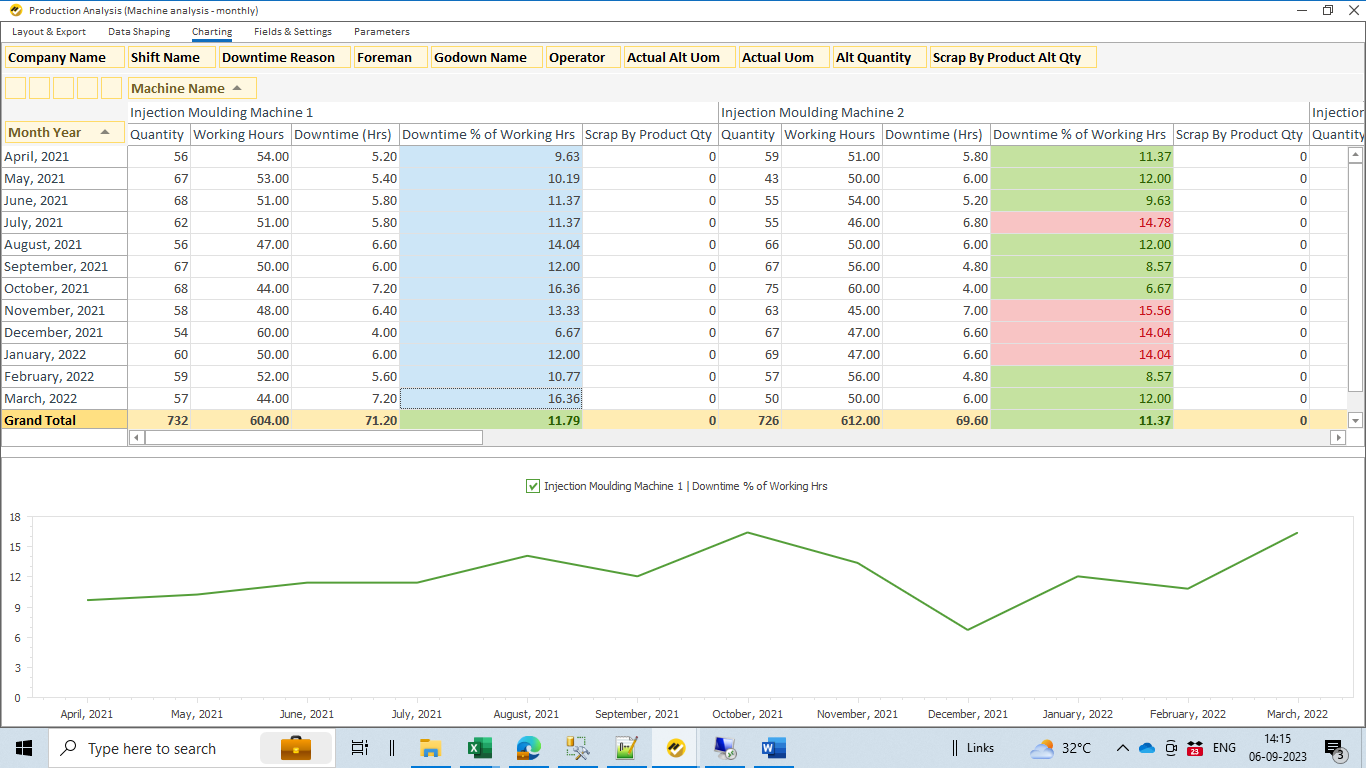Click the horizontal scrollbar right arrow

1337,438
